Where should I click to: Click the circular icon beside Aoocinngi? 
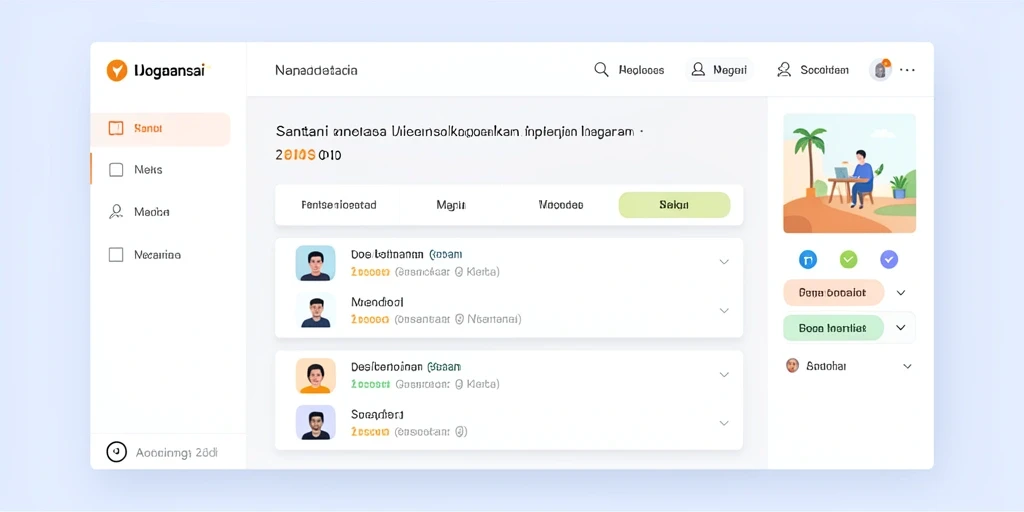(x=116, y=452)
